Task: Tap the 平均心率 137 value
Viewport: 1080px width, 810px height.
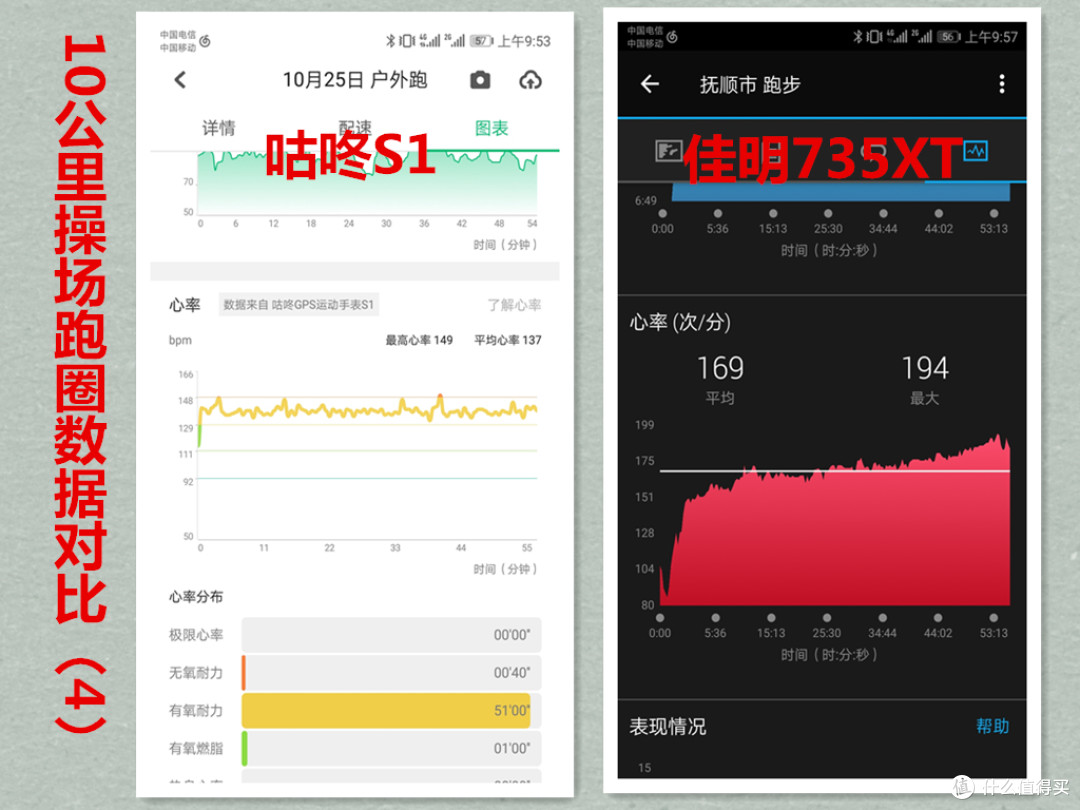Action: (508, 340)
